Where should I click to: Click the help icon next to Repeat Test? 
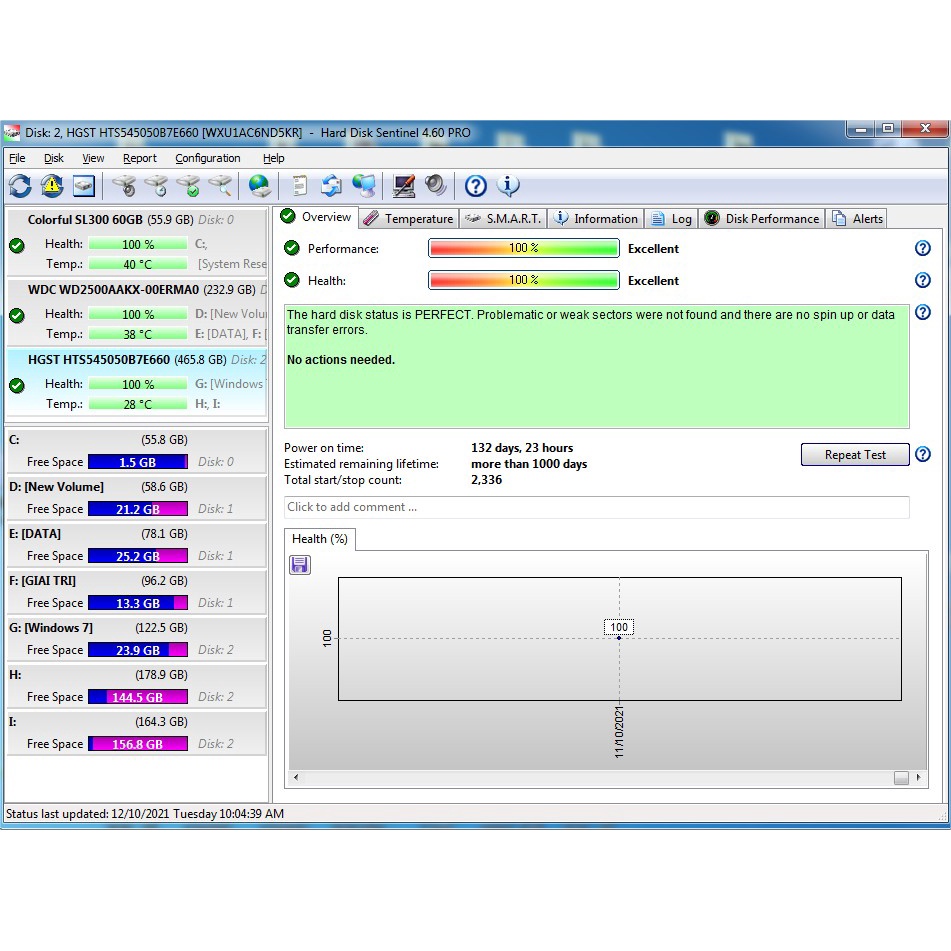pyautogui.click(x=922, y=455)
